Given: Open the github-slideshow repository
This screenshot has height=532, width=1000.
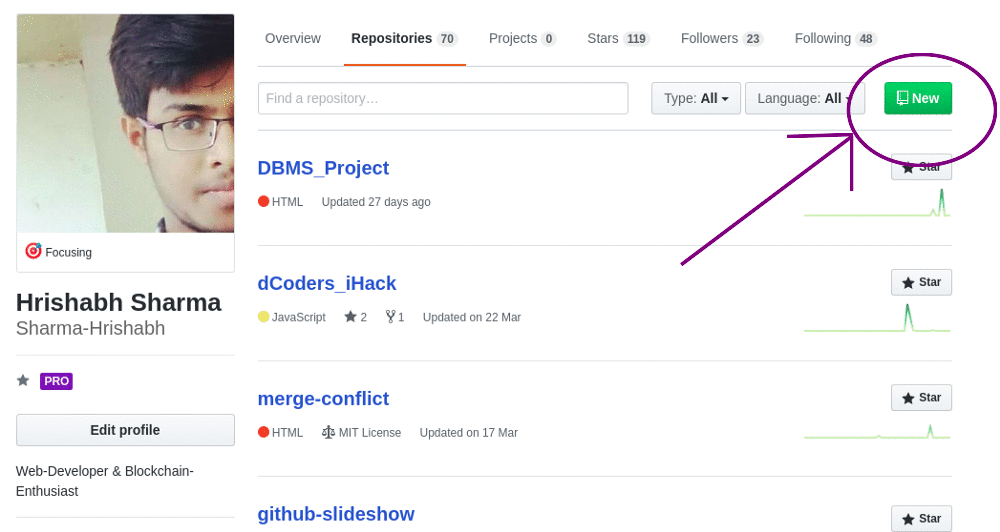Looking at the screenshot, I should coord(335,514).
